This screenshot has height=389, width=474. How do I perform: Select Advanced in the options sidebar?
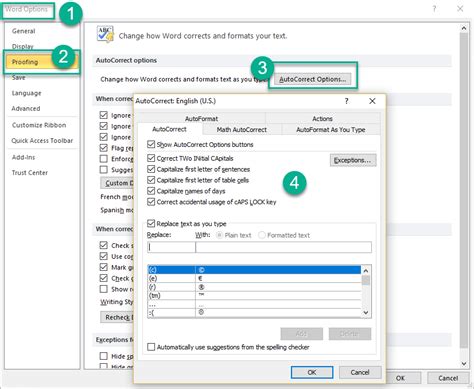(26, 109)
